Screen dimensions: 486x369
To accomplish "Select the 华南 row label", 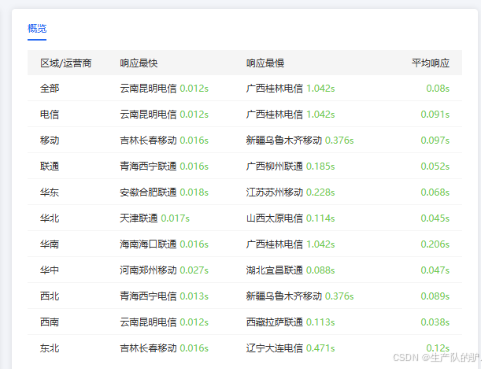I will click(x=50, y=244).
